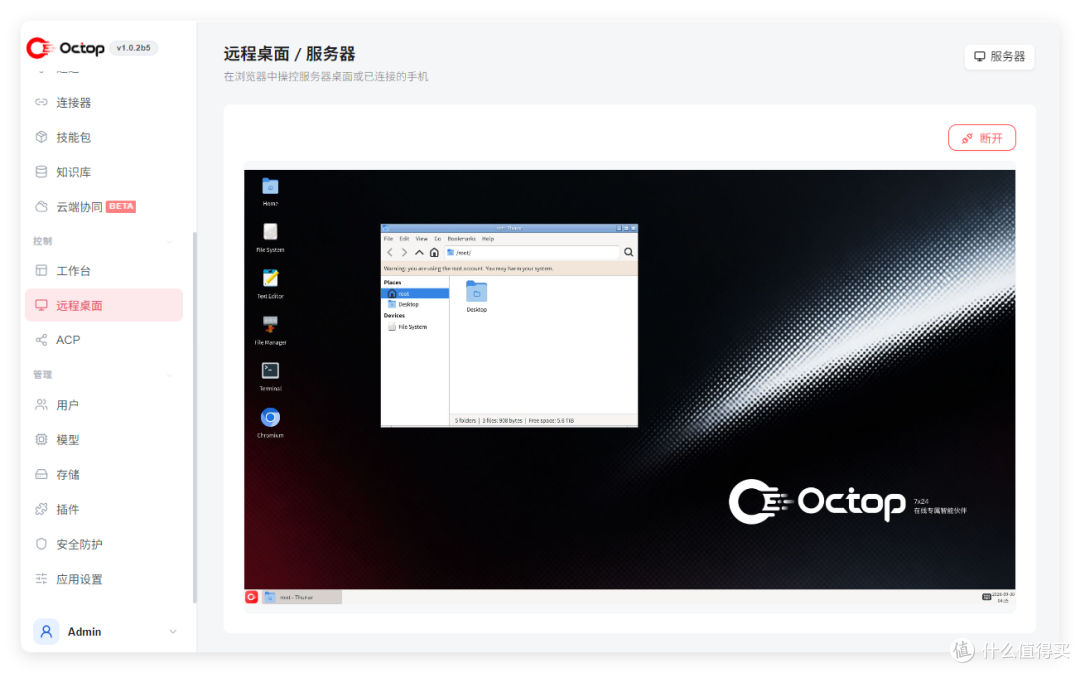
Task: Open the ACP sidebar item
Action: click(x=103, y=340)
